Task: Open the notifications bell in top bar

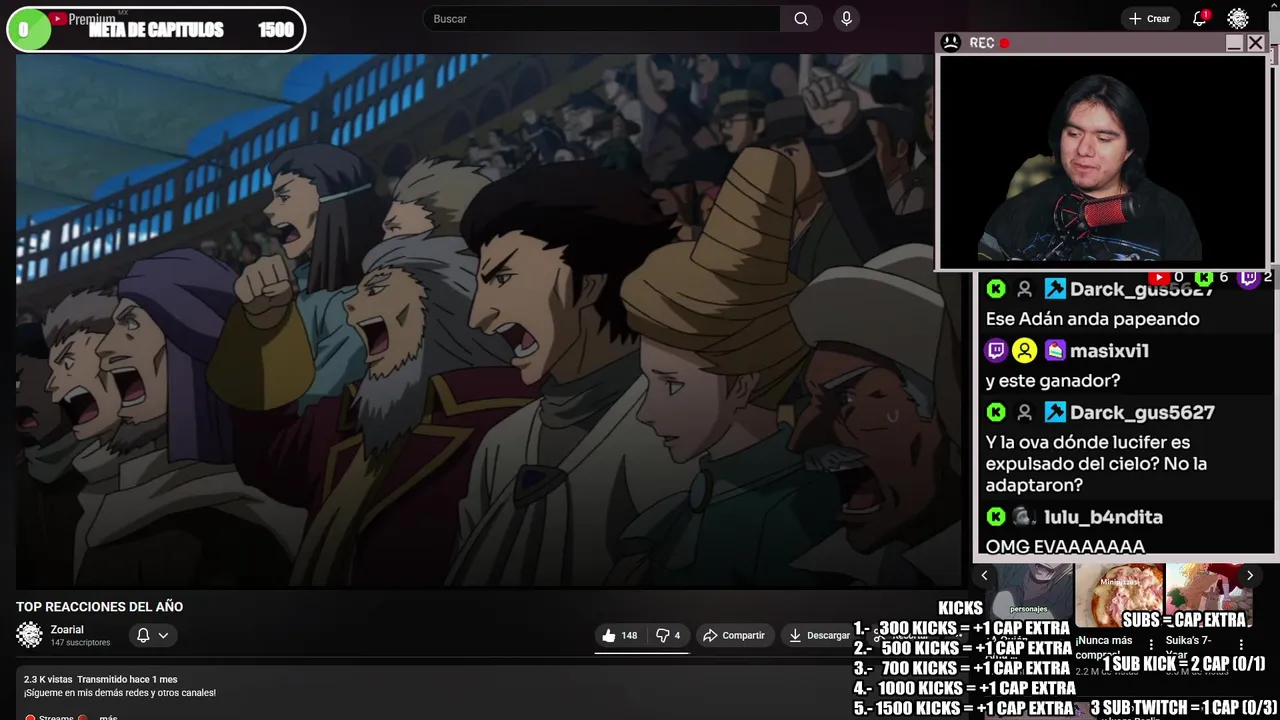Action: (x=1200, y=19)
